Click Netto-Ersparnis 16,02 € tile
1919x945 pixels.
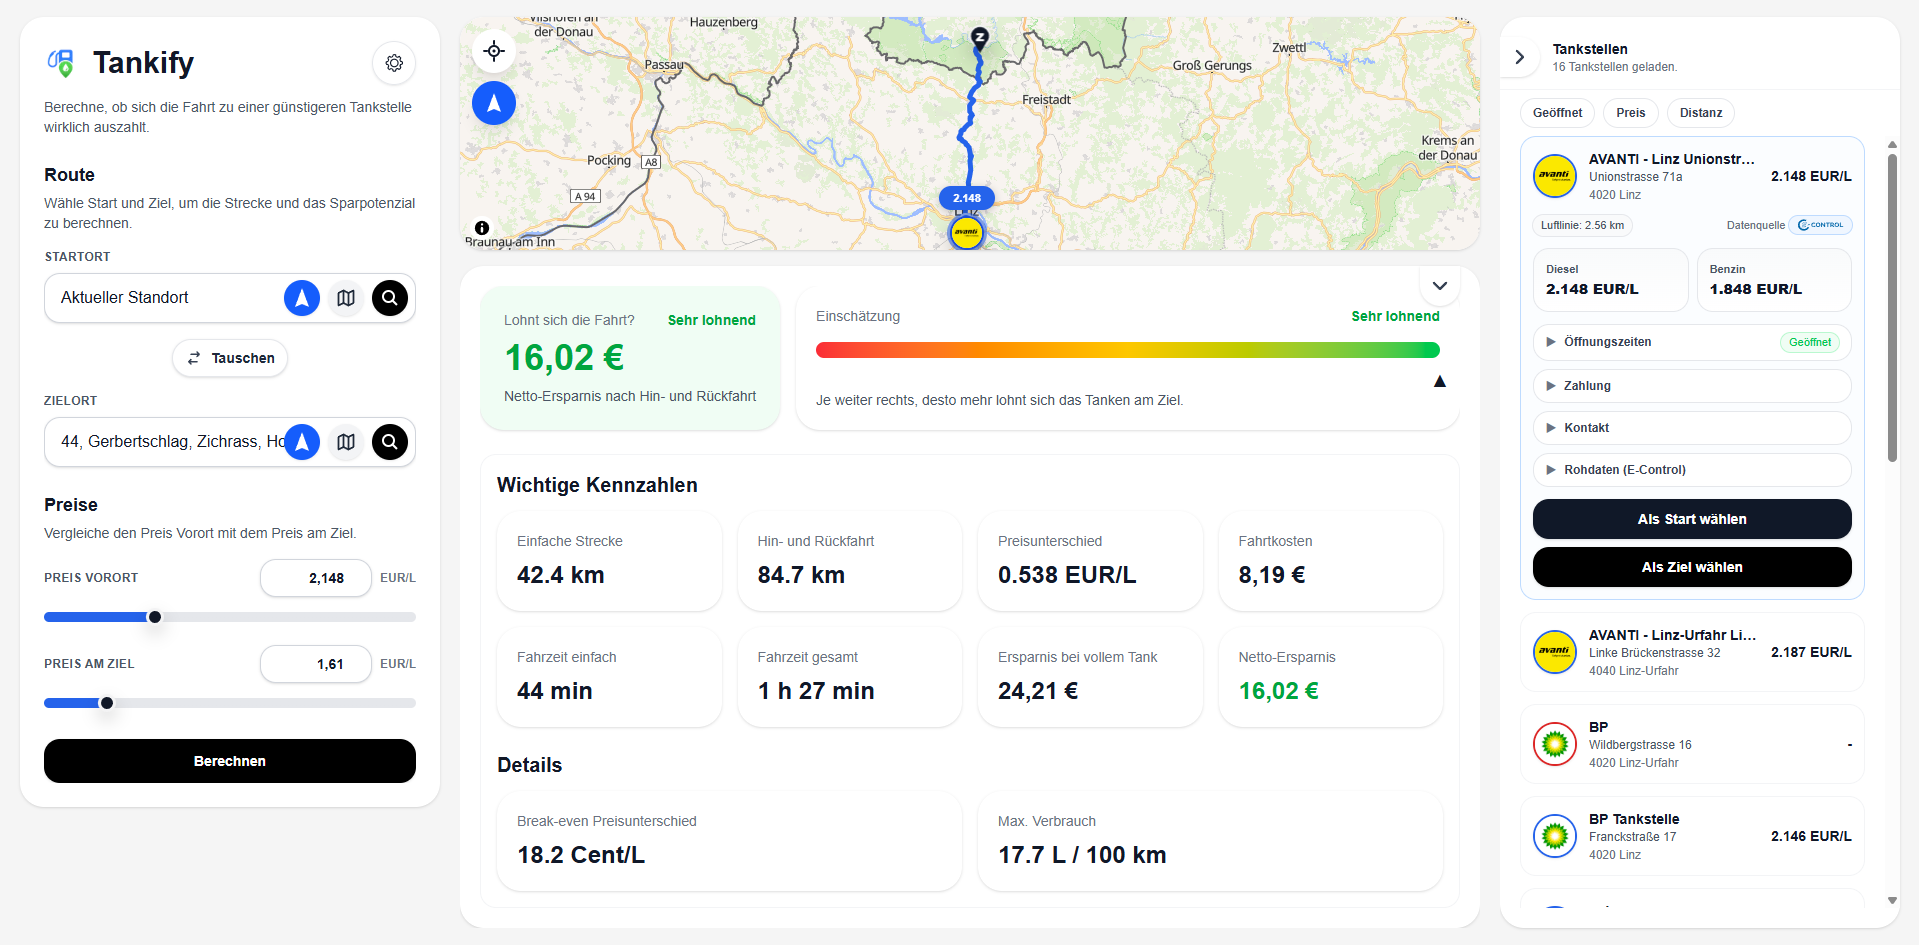1331,677
